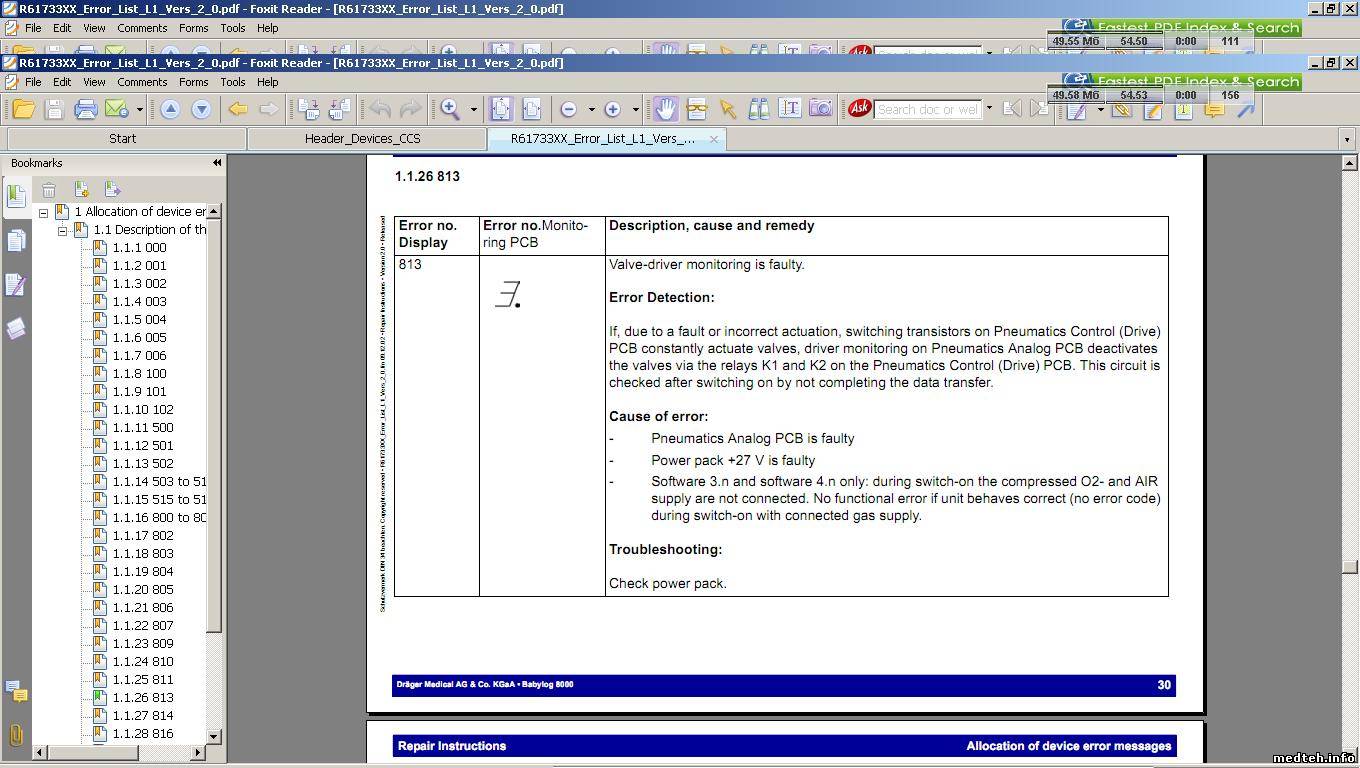This screenshot has height=768, width=1360.
Task: Open the zoom tool dropdown arrow
Action: pyautogui.click(x=473, y=110)
